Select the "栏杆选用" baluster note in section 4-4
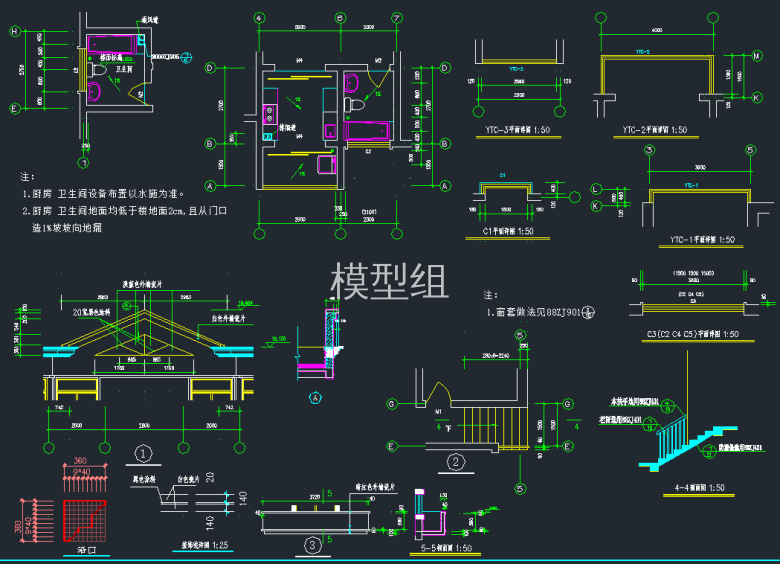The height and width of the screenshot is (564, 780). coord(620,420)
